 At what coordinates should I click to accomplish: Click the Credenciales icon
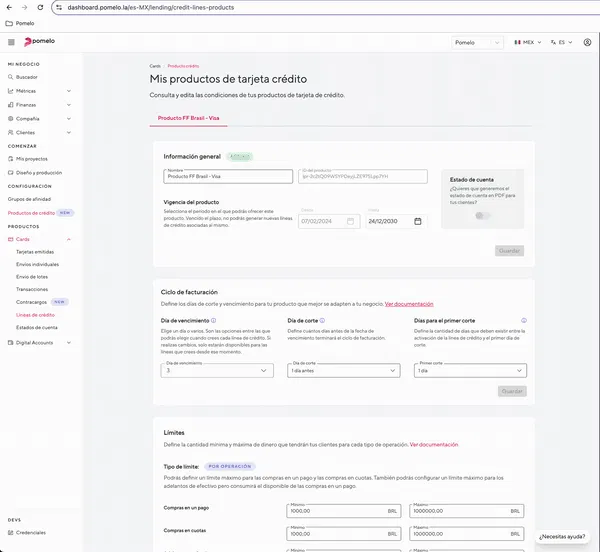point(11,532)
